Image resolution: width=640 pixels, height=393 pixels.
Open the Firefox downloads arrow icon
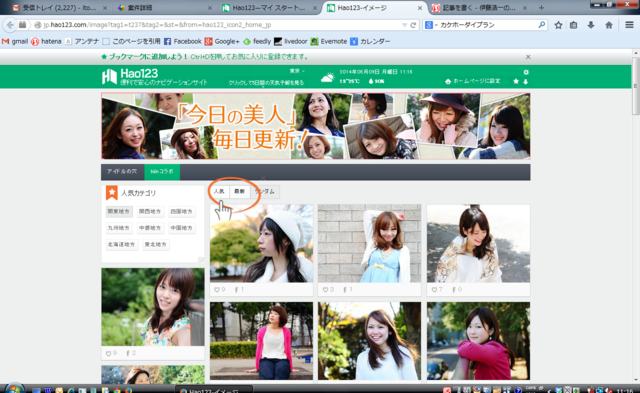(x=591, y=25)
